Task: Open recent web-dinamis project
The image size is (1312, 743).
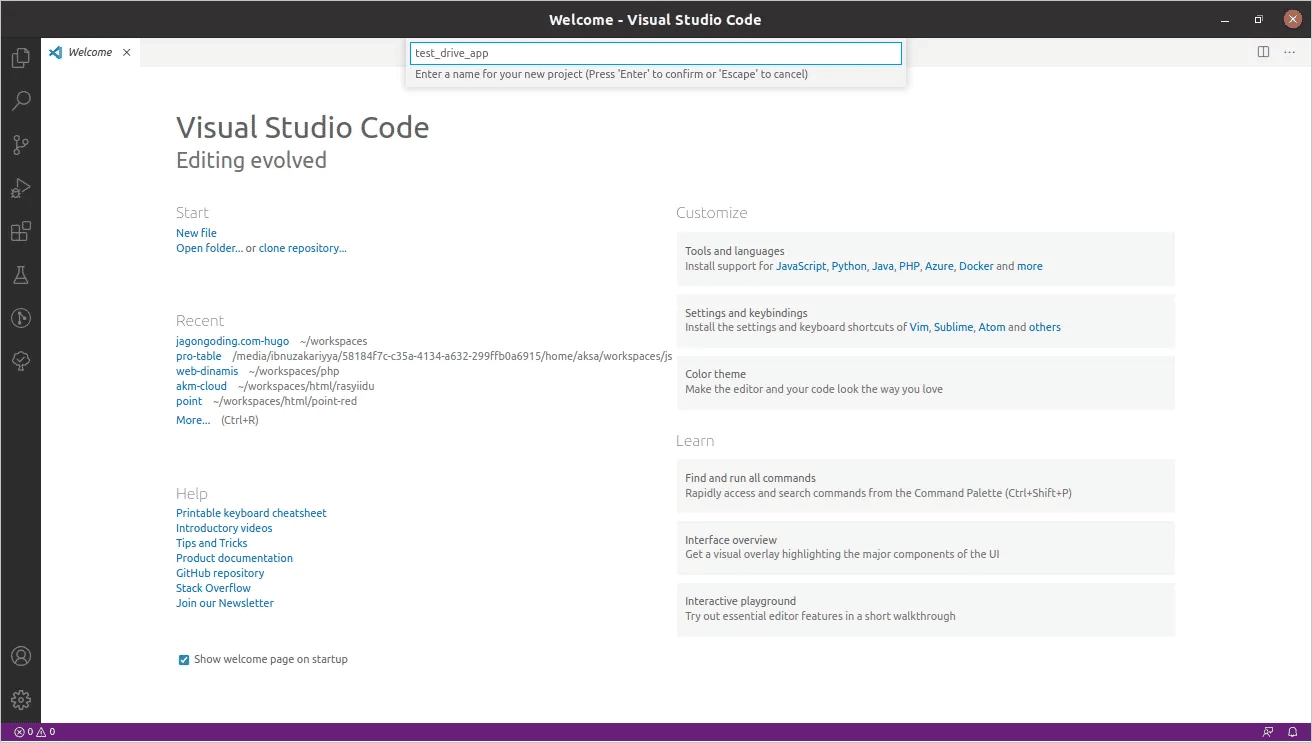Action: point(207,371)
